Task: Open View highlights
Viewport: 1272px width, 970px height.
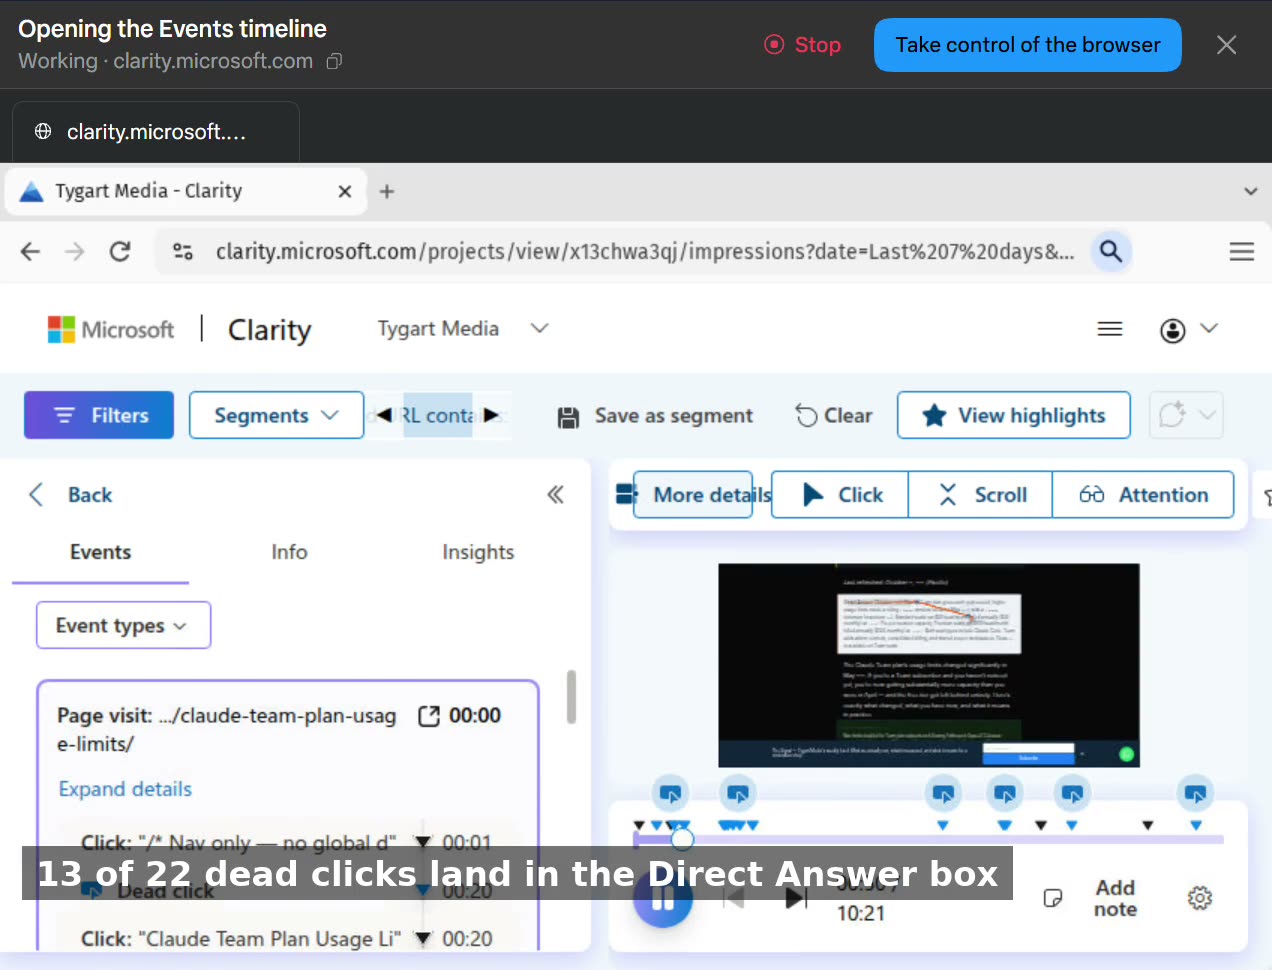Action: pyautogui.click(x=1014, y=415)
